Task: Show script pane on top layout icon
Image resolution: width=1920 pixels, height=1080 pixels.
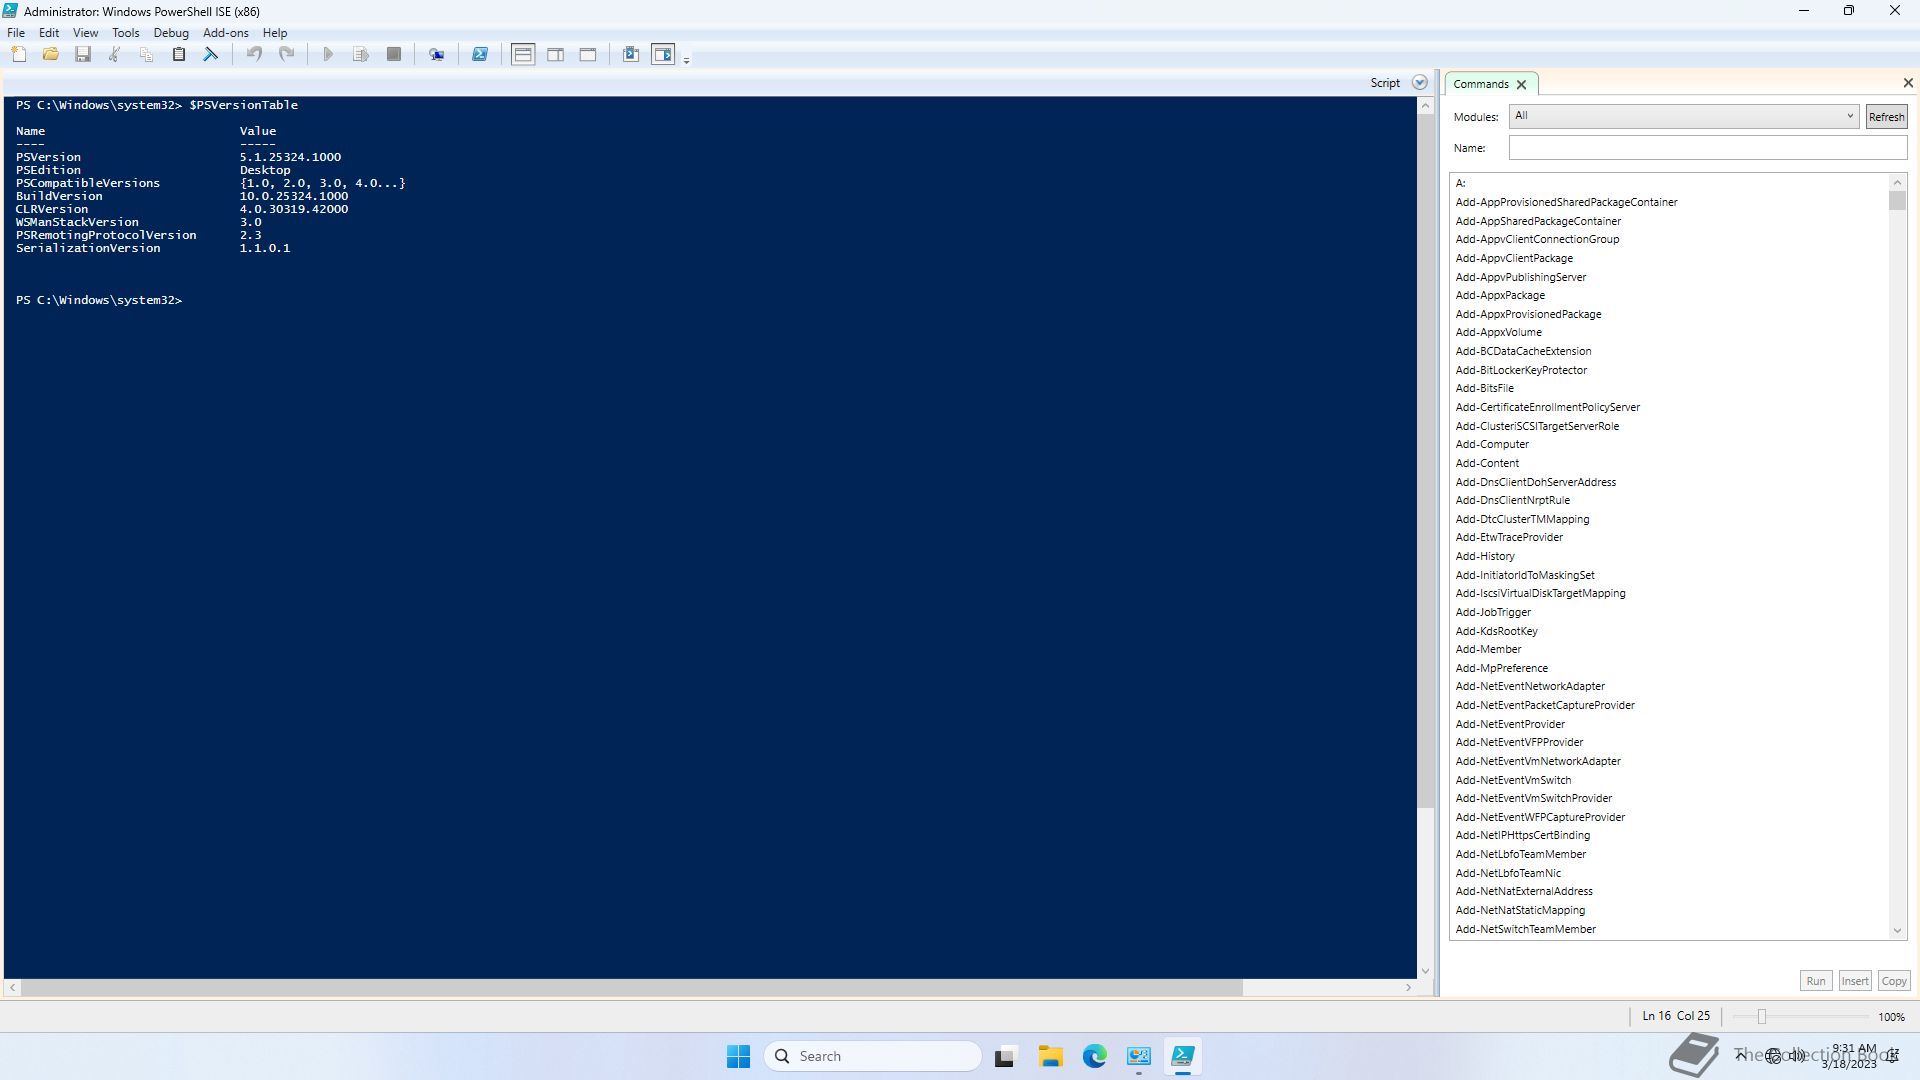Action: (x=523, y=55)
